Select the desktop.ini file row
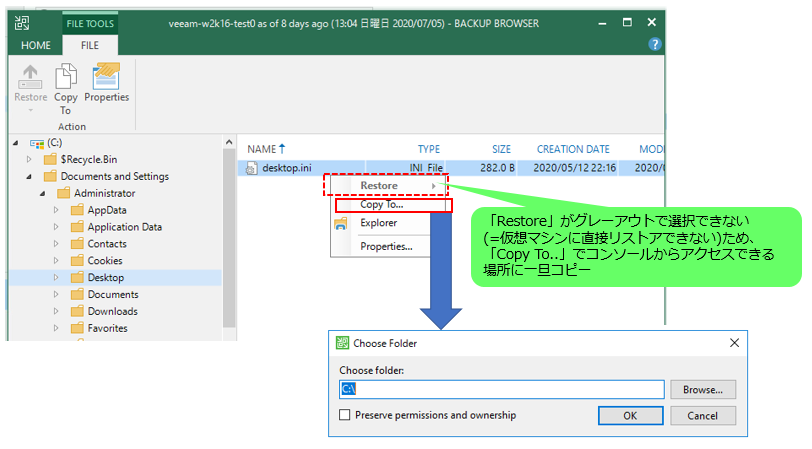The image size is (812, 449). [x=451, y=168]
